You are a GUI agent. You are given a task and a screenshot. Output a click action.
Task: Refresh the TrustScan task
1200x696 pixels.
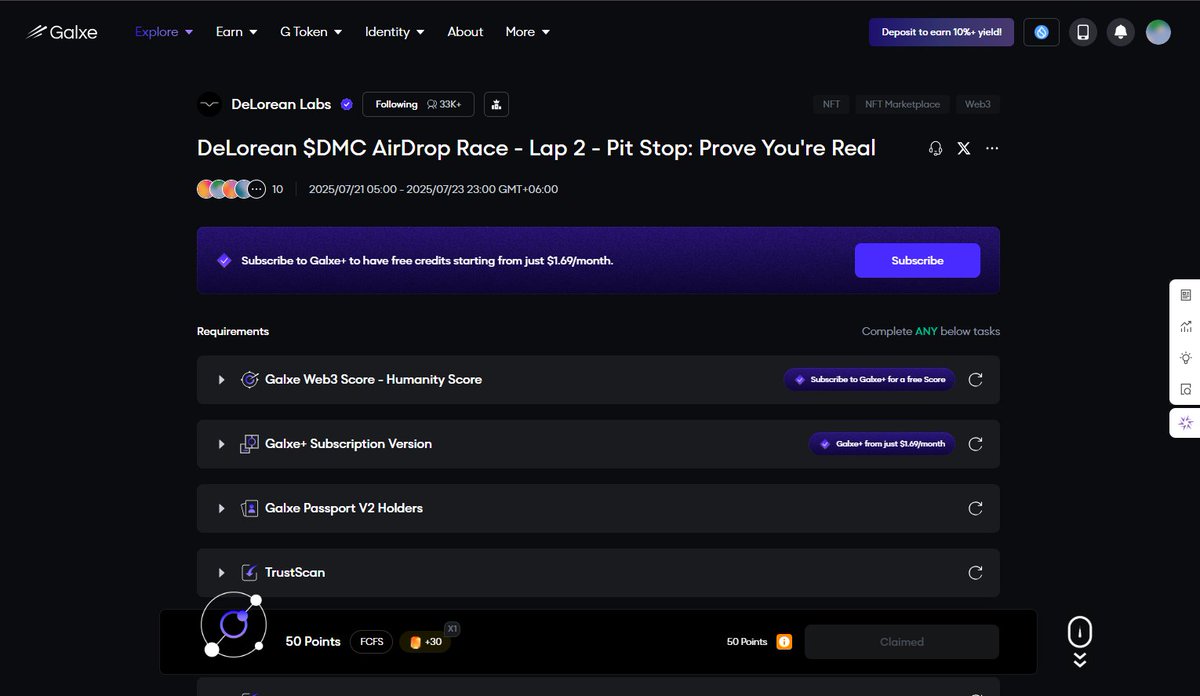click(976, 572)
